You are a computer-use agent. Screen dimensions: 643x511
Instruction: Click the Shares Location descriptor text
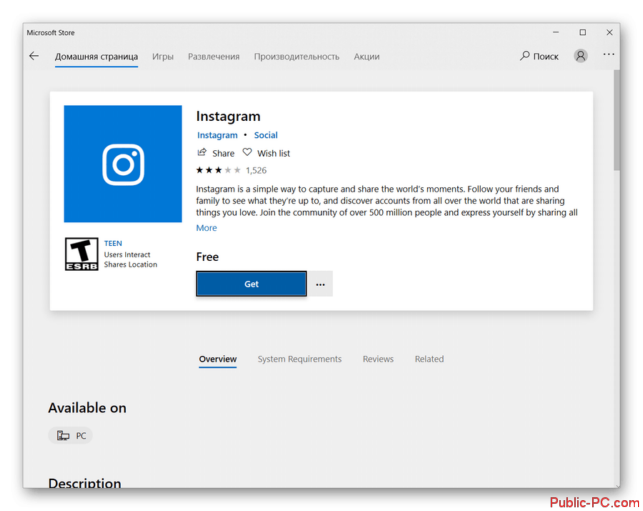point(130,265)
